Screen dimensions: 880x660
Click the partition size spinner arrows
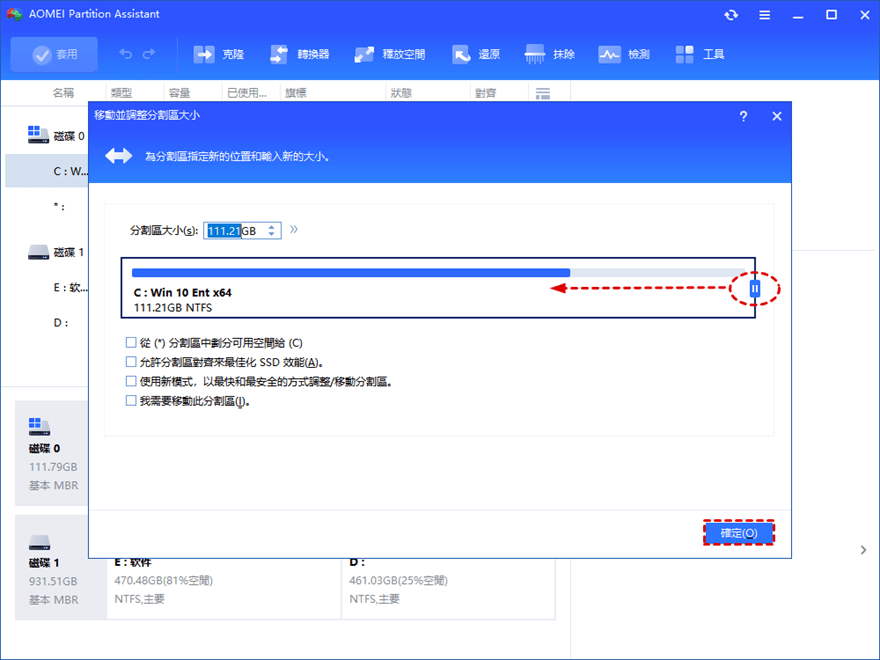(x=272, y=231)
